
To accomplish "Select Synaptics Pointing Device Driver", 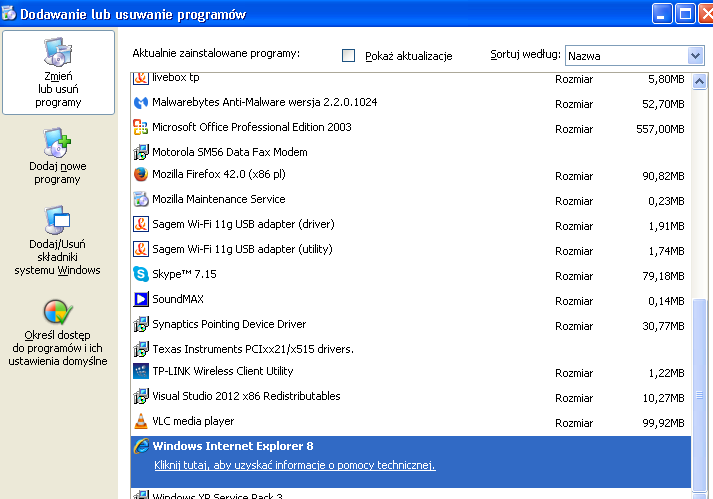I will [x=411, y=325].
